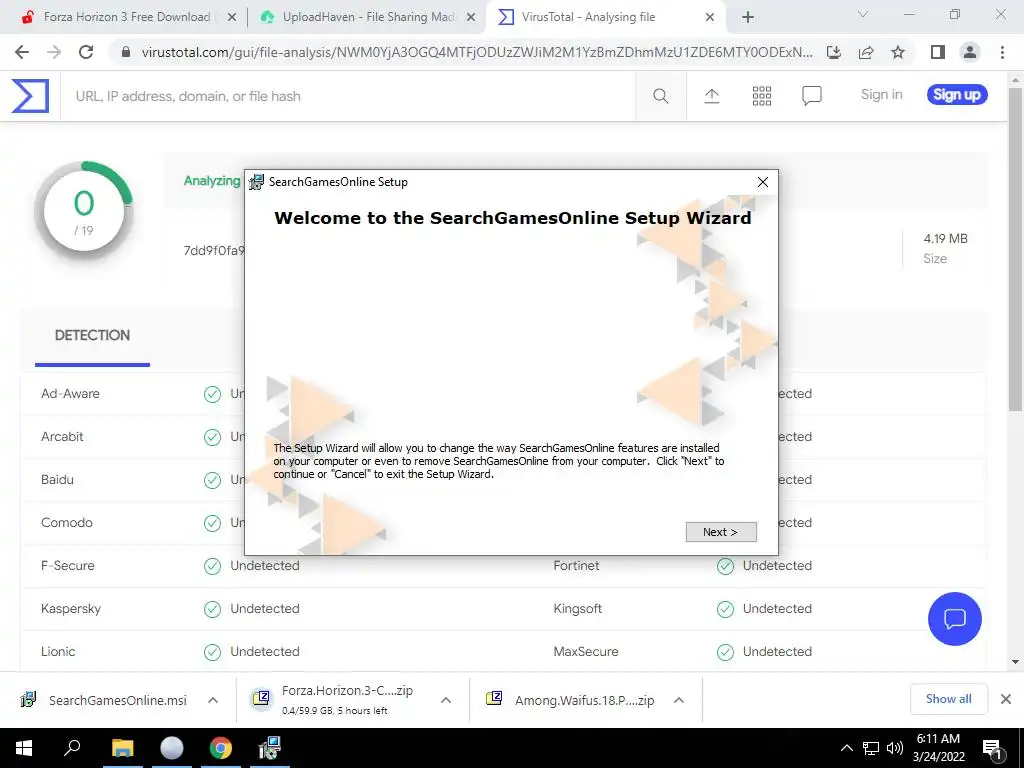Click the VirusTotal search input field

pos(348,96)
